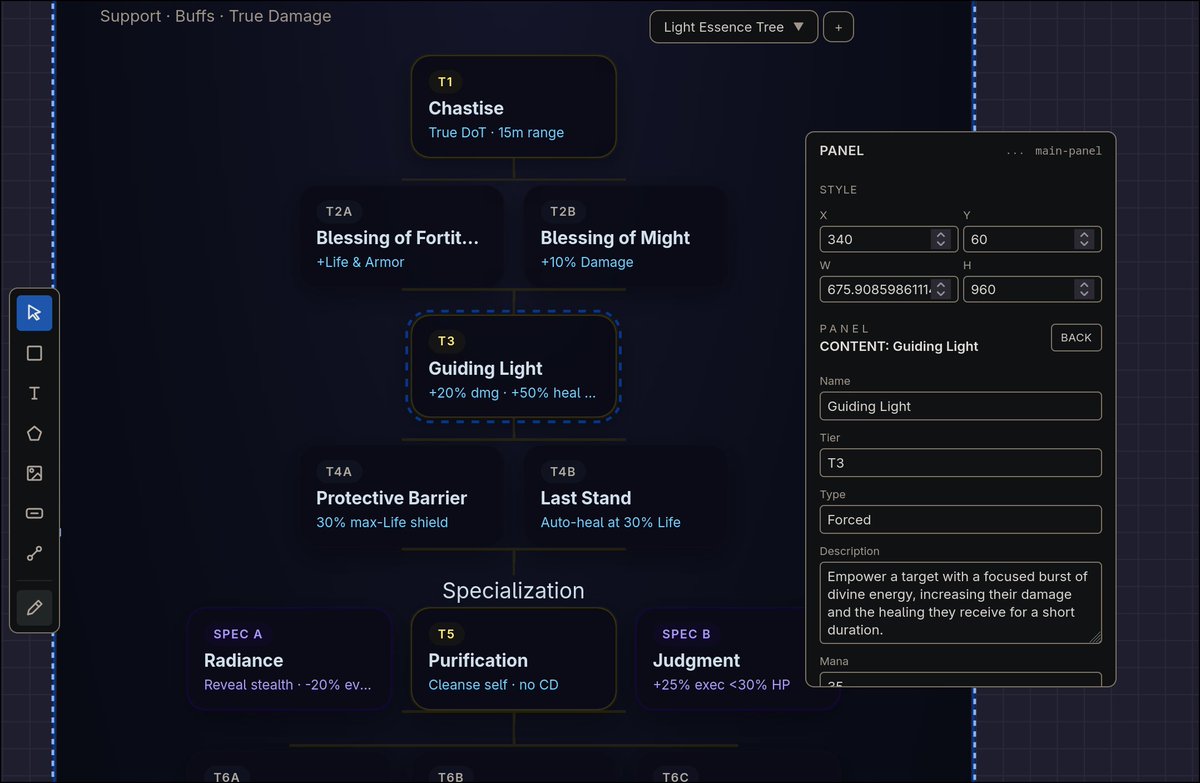Open the Light Essence Tree dropdown

[733, 27]
